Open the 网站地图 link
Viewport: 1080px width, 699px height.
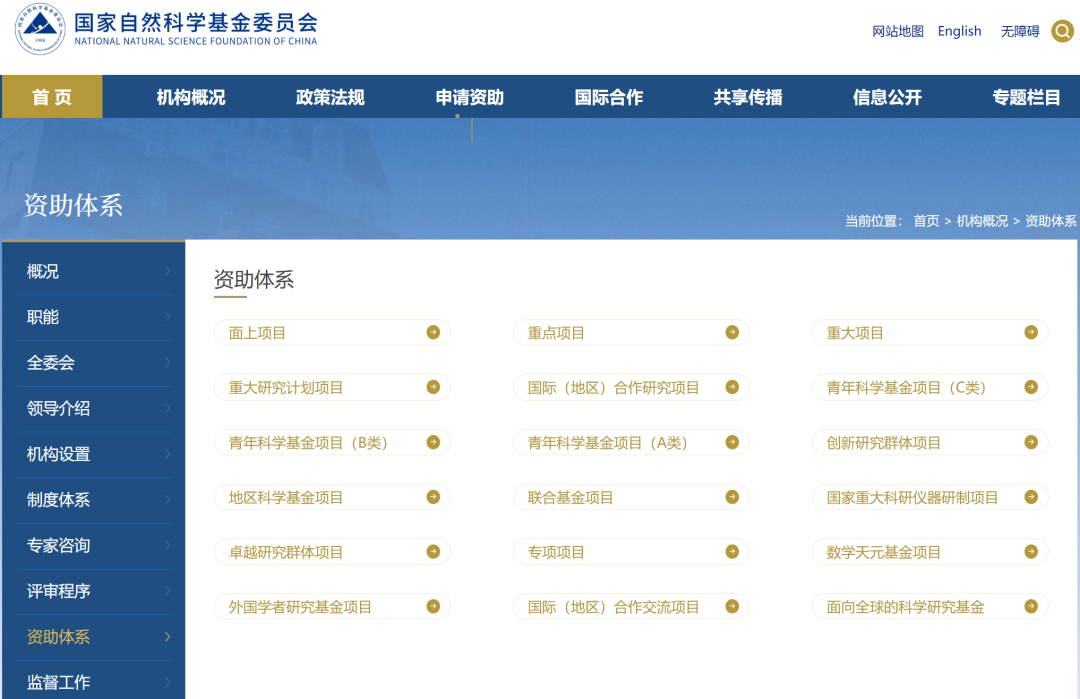[898, 31]
